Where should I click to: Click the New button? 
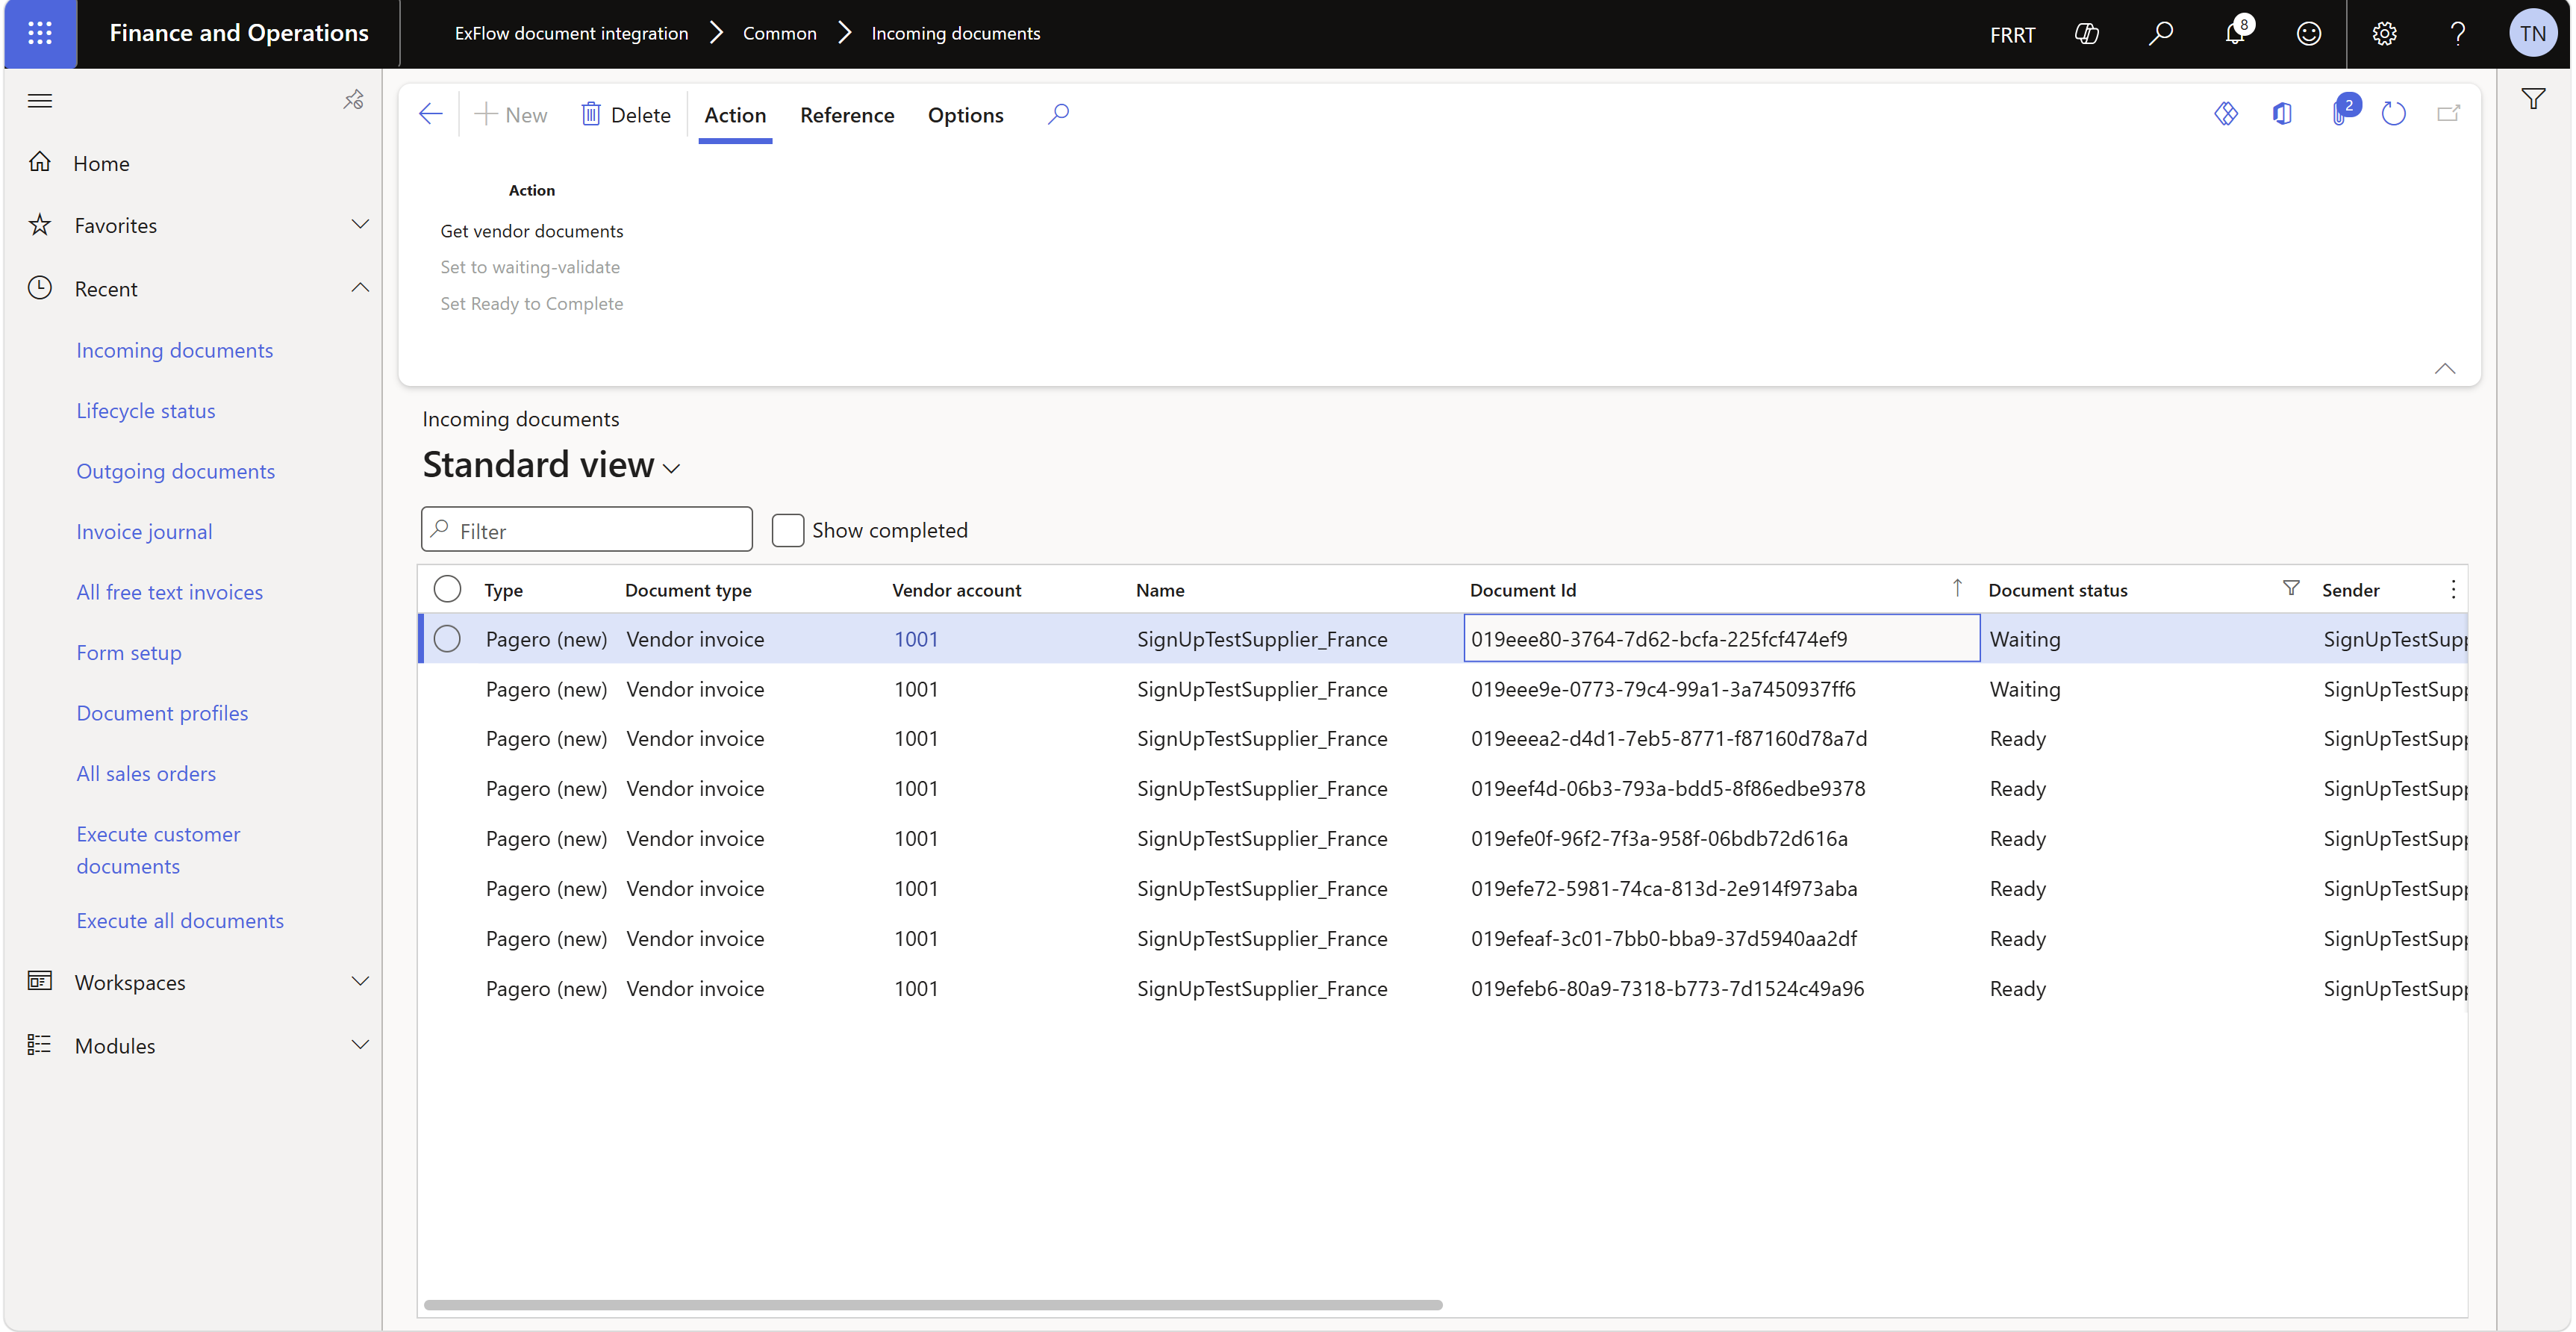coord(511,115)
